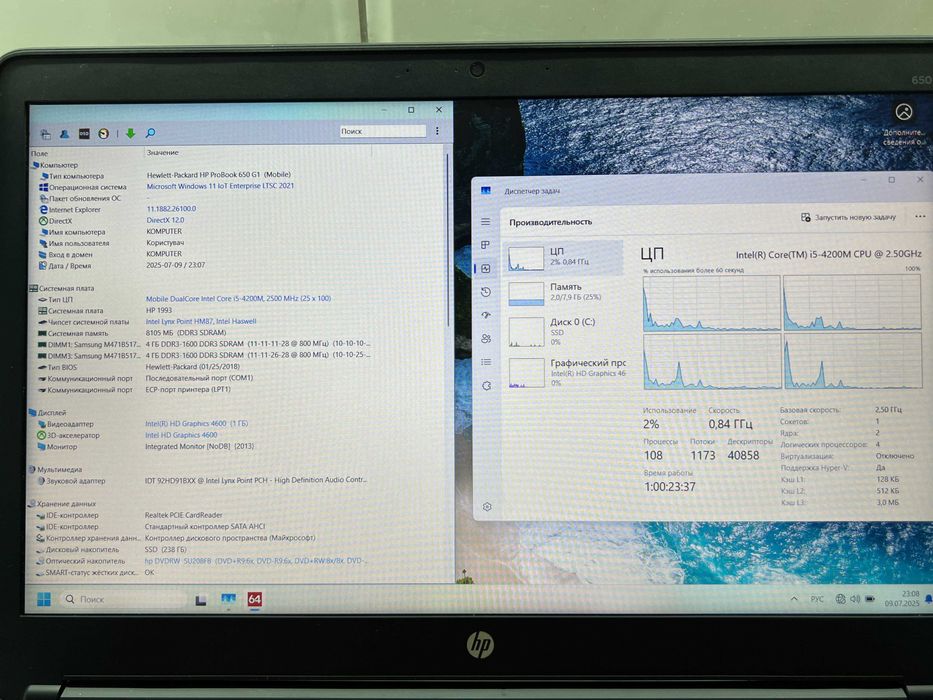The width and height of the screenshot is (933, 700).
Task: Click the 11.1882.26100.0 Internet Explorer version link
Action: [171, 209]
